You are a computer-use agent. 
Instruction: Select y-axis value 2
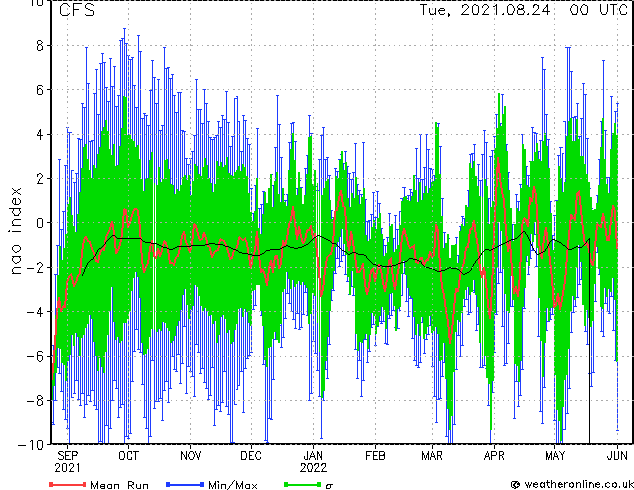tap(40, 179)
